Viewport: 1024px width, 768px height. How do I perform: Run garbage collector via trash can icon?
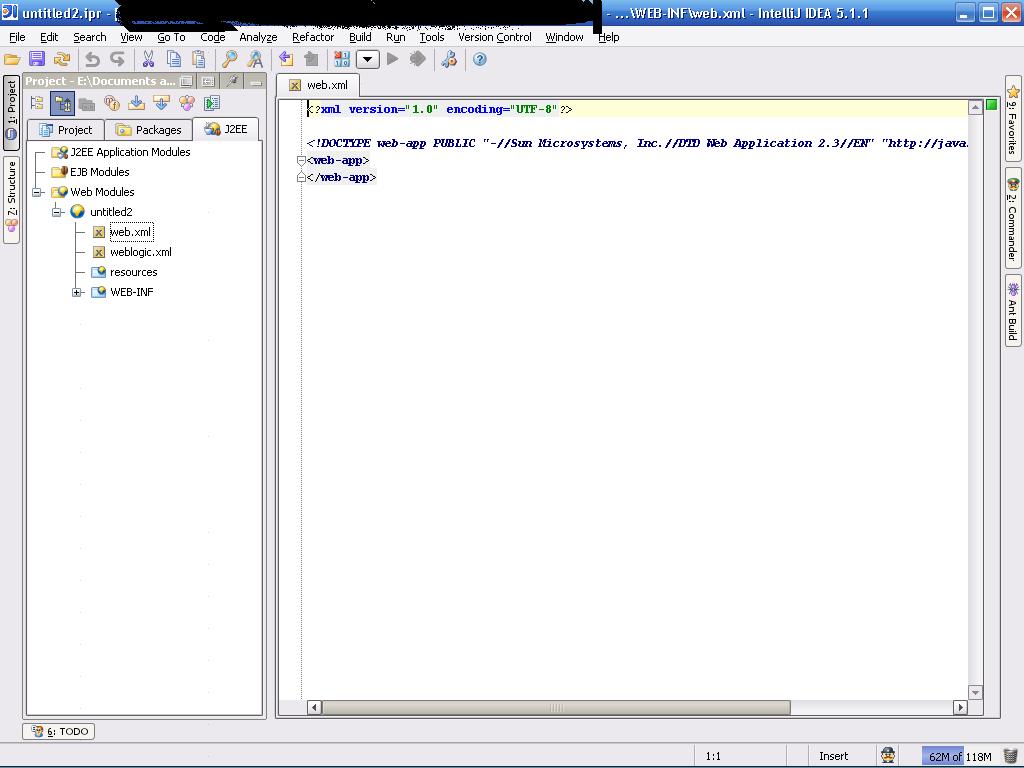[1010, 756]
